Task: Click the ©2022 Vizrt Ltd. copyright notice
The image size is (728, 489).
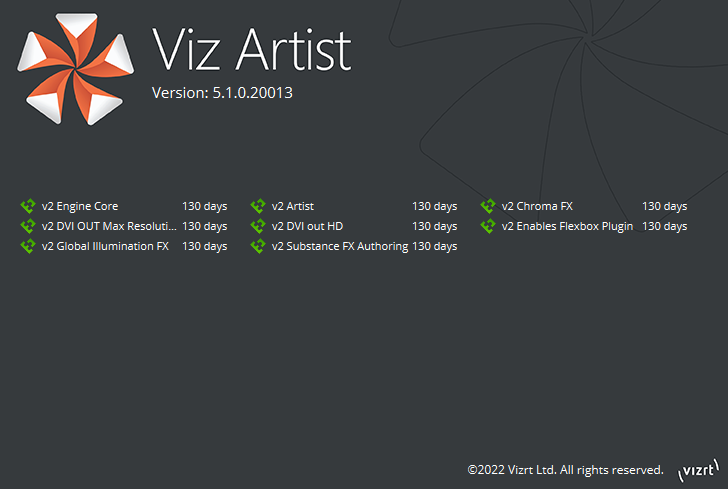Action: (565, 469)
